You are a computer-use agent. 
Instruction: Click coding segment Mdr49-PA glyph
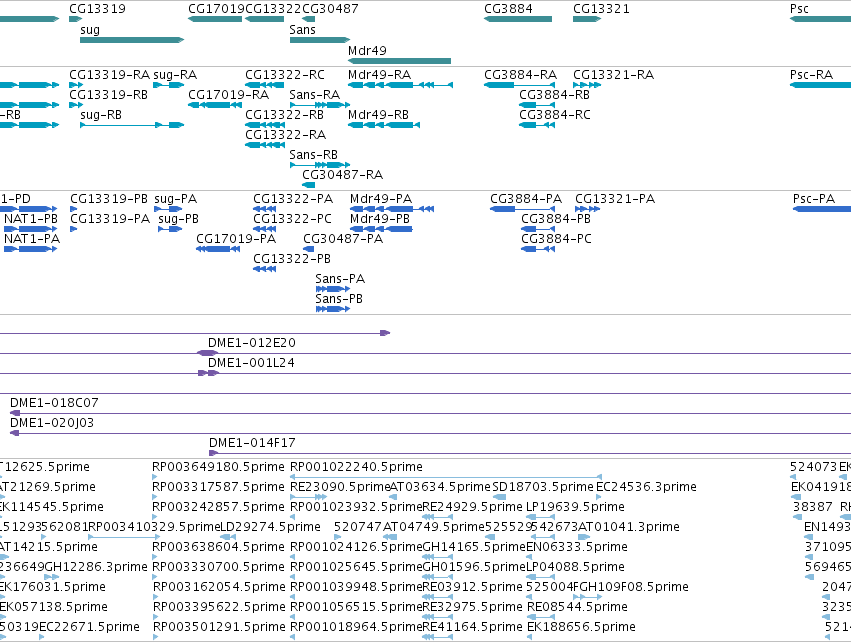tap(392, 209)
